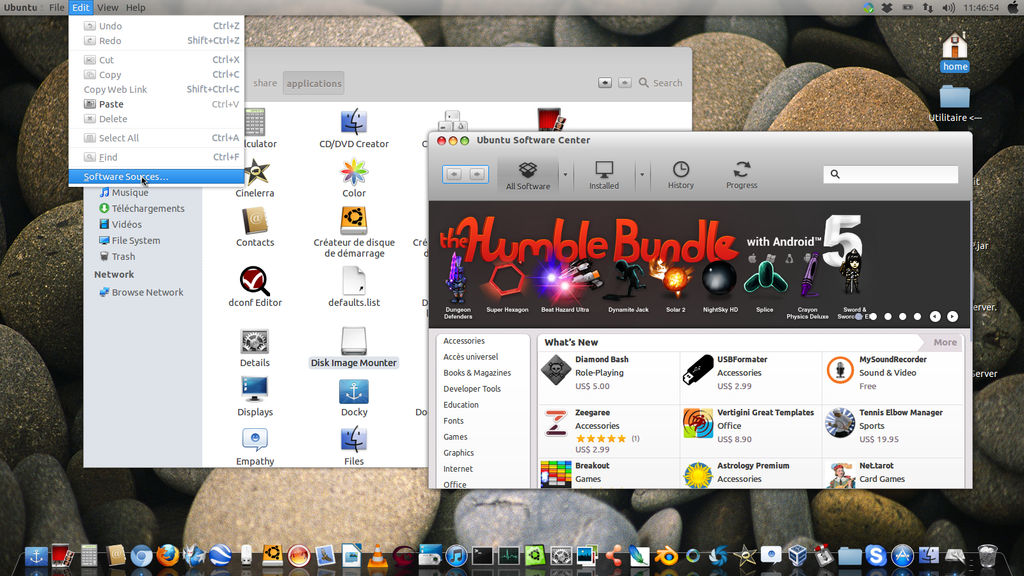Open VirtualBox from the dock
The height and width of the screenshot is (576, 1024).
pyautogui.click(x=797, y=556)
